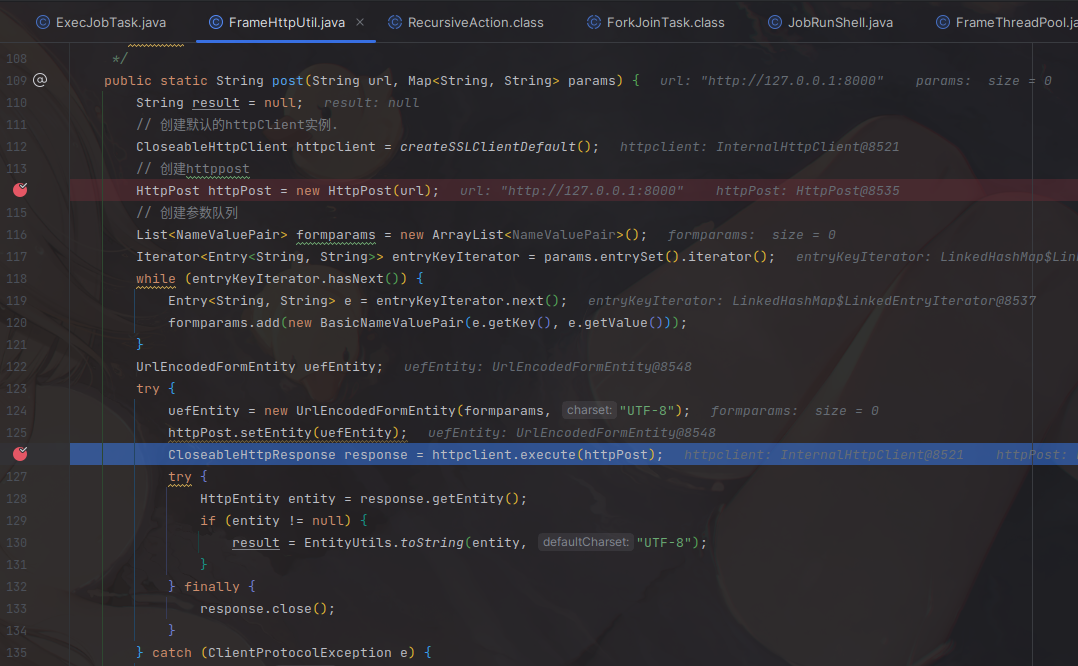Image resolution: width=1078 pixels, height=666 pixels.
Task: Click 'formparams' declaration in line 116
Action: (336, 234)
